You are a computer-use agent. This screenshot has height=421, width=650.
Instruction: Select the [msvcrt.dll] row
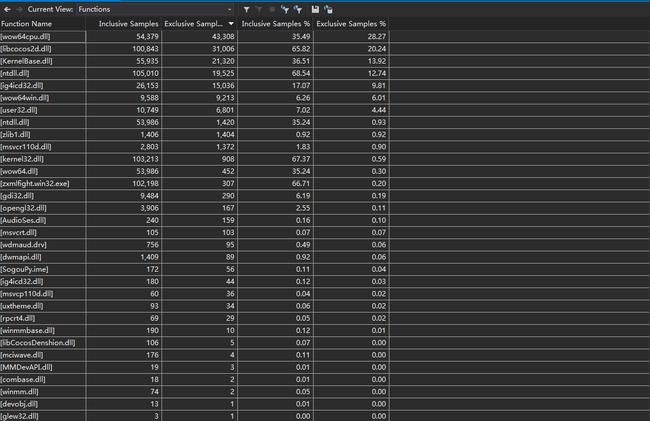pyautogui.click(x=194, y=232)
